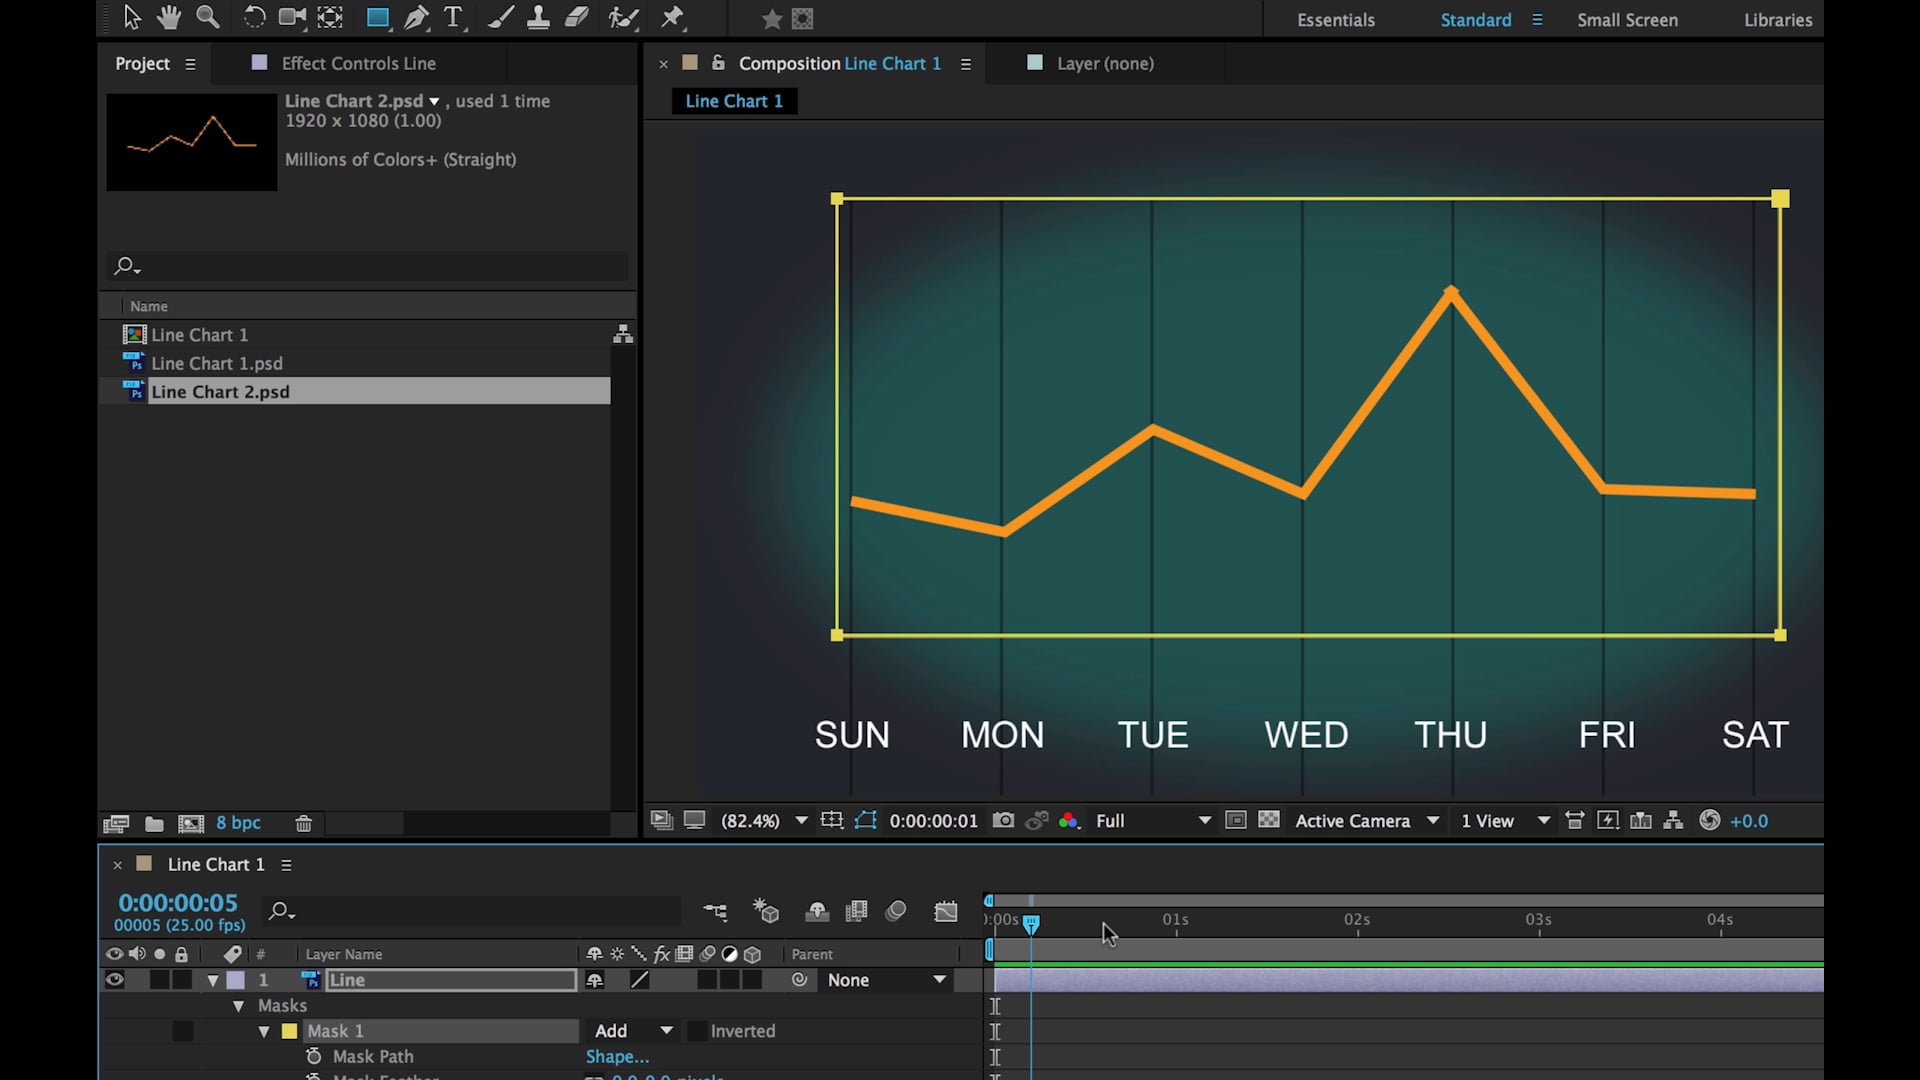Viewport: 1920px width, 1080px height.
Task: Collapse the Masks group triangle
Action: pos(239,1006)
